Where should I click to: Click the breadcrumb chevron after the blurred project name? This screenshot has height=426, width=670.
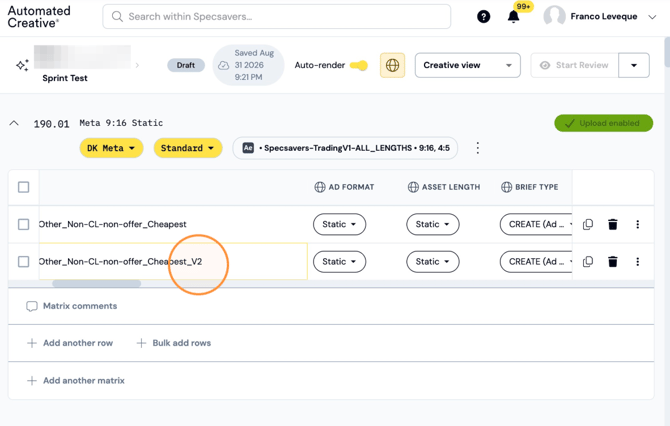[137, 65]
